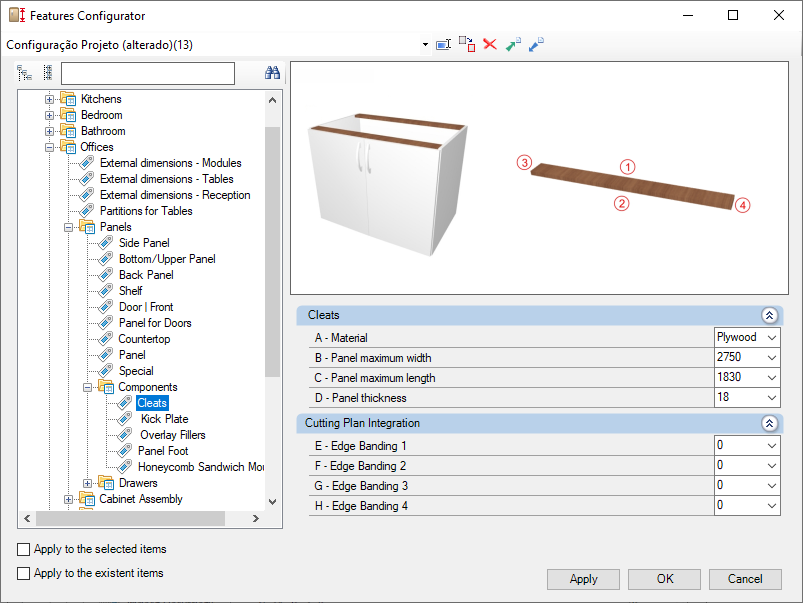This screenshot has height=613, width=812.
Task: Click the Cancel button
Action: point(745,579)
